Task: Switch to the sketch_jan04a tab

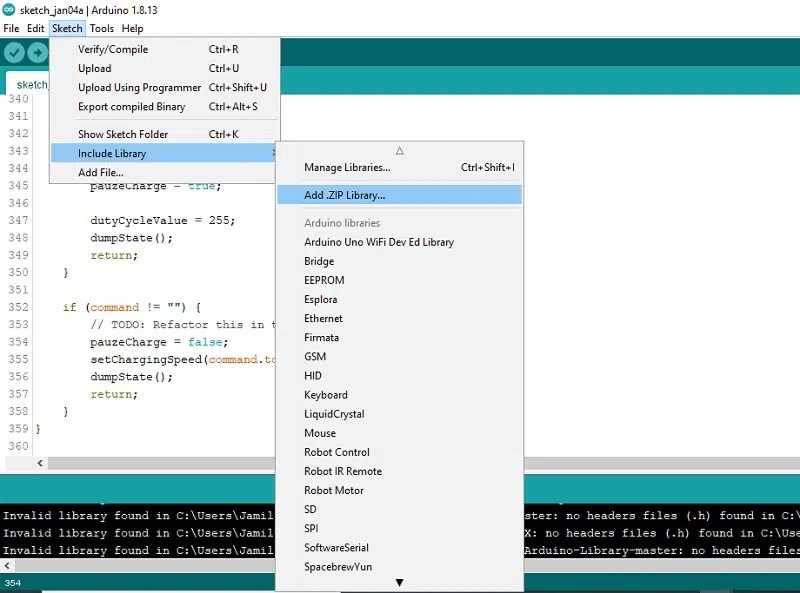Action: pyautogui.click(x=29, y=85)
